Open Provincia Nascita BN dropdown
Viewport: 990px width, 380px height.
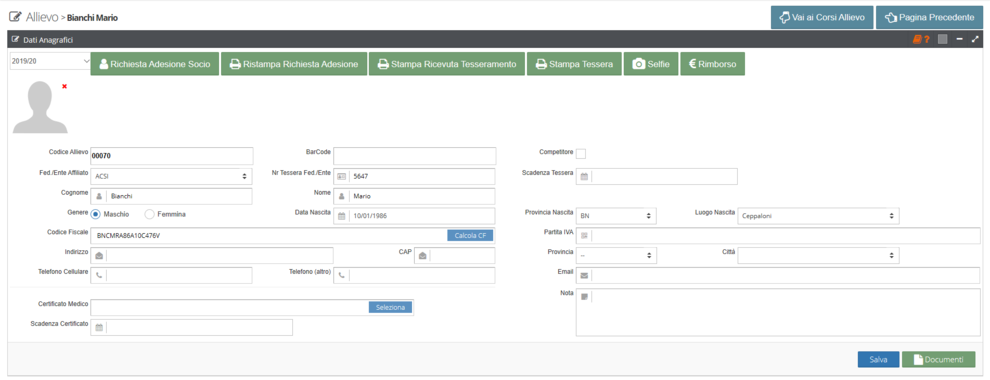(616, 216)
